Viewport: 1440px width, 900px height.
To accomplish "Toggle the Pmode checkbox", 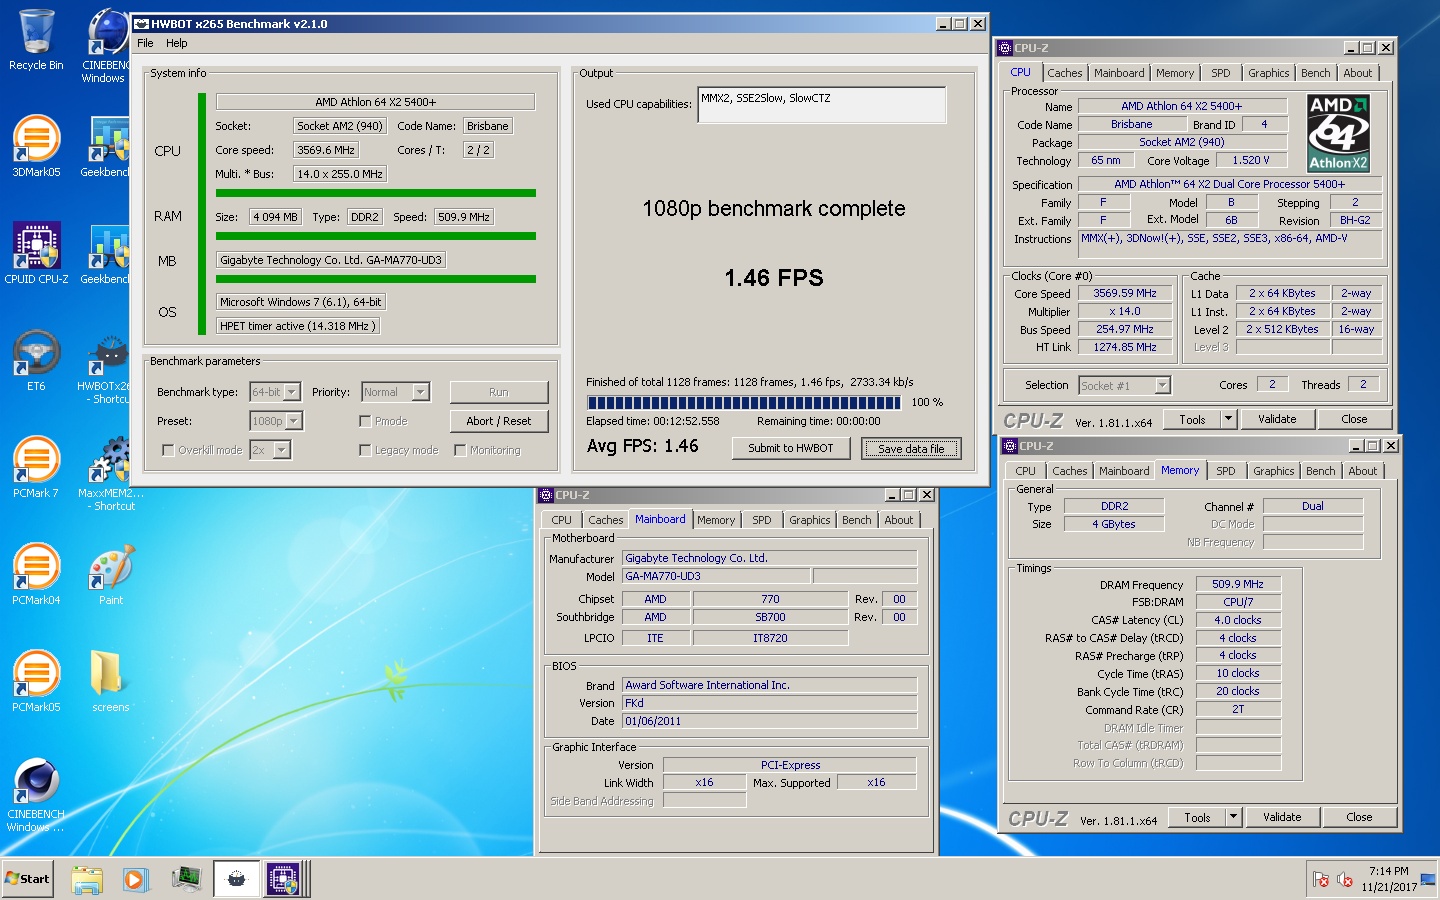I will [x=365, y=421].
